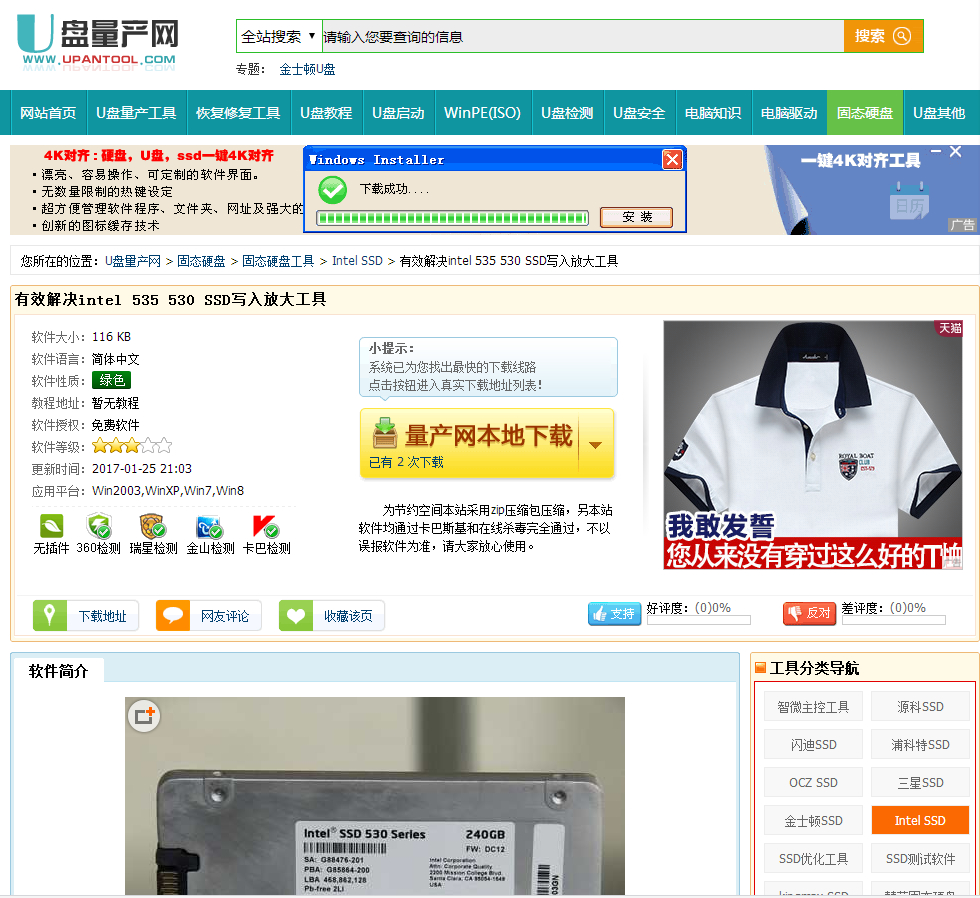This screenshot has height=898, width=980.
Task: Select the 软件简介 tab
Action: tap(59, 671)
